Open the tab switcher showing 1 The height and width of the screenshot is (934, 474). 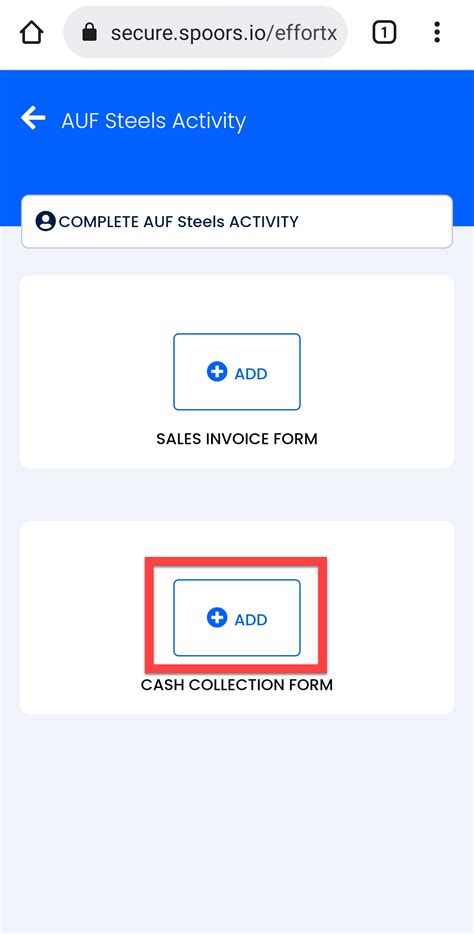click(x=384, y=32)
